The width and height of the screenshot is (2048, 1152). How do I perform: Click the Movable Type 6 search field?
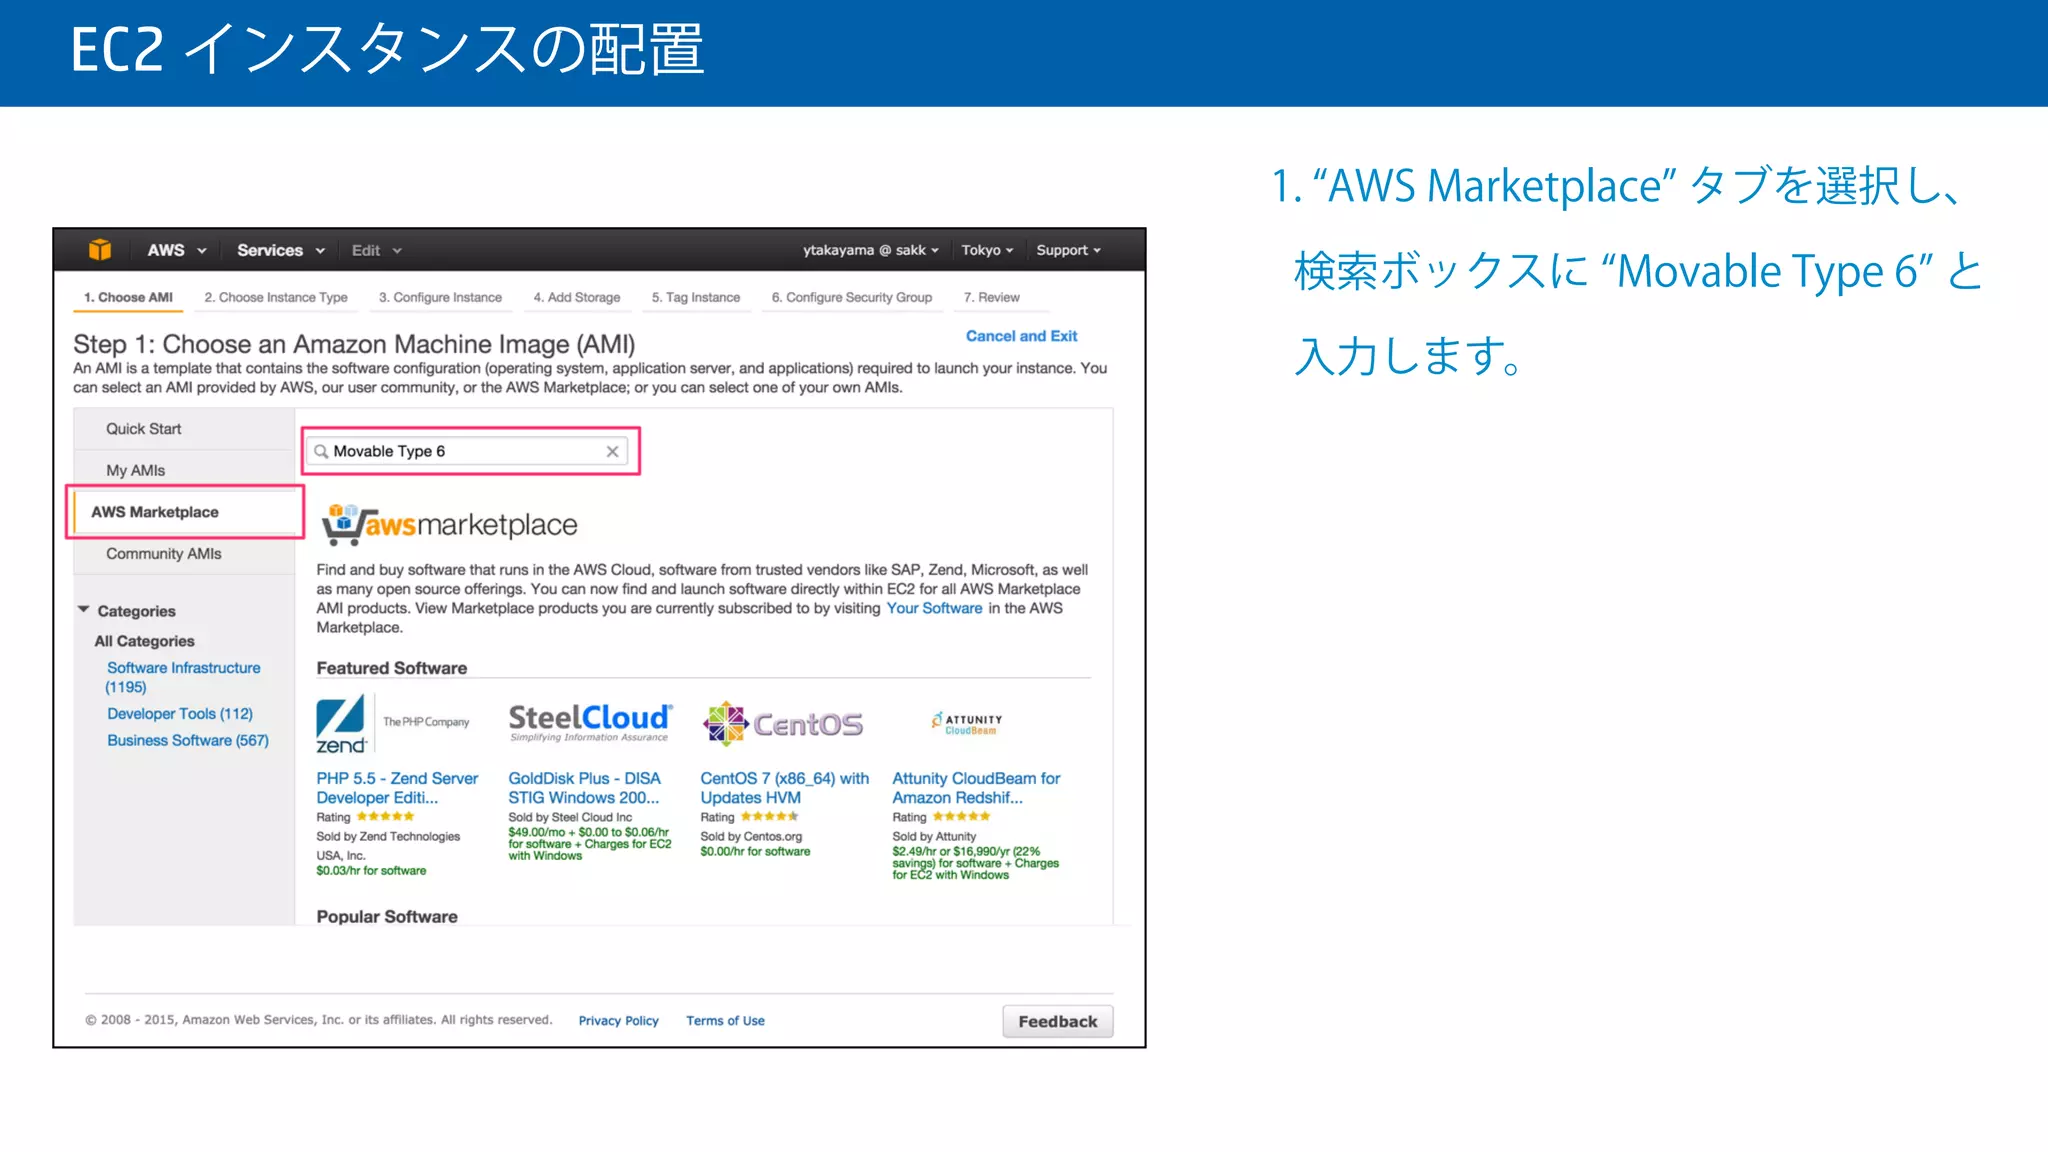(466, 452)
